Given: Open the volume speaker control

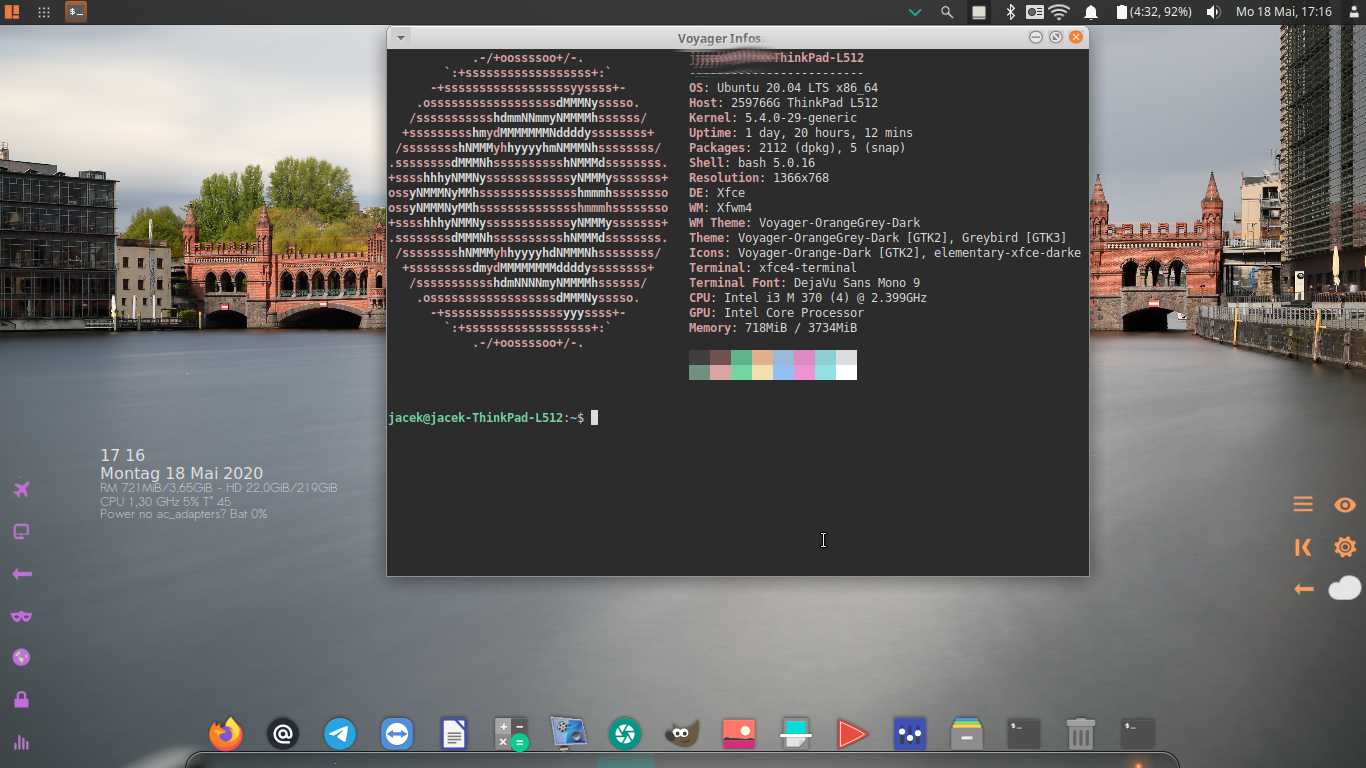Looking at the screenshot, I should tap(1213, 12).
